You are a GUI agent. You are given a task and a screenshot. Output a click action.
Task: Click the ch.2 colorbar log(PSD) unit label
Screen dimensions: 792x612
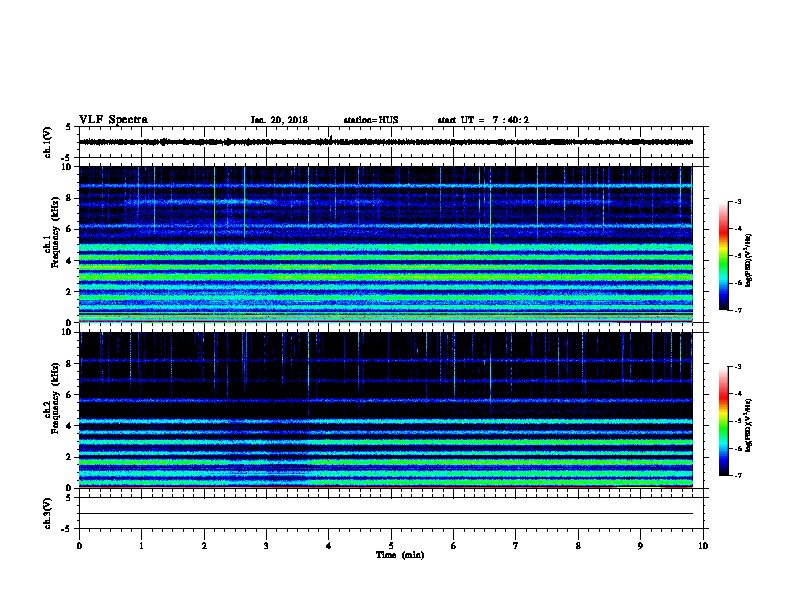click(748, 425)
